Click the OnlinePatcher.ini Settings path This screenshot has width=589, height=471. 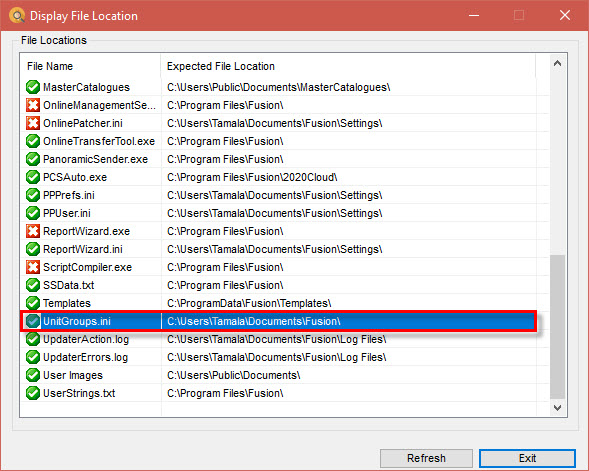pos(275,123)
